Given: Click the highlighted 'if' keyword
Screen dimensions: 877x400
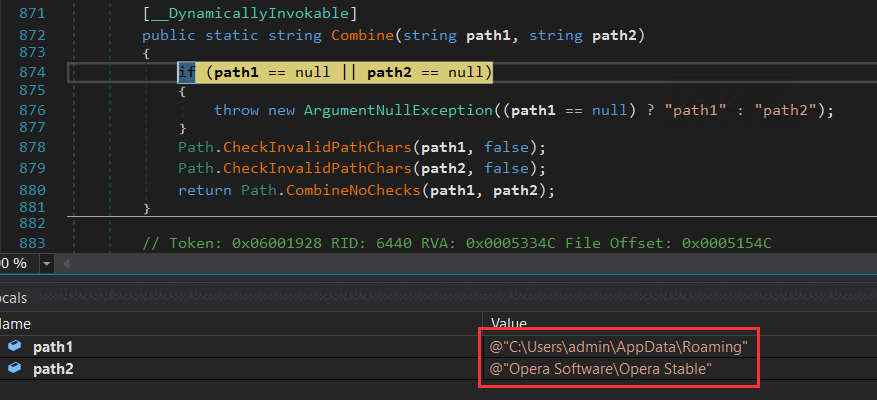Looking at the screenshot, I should 186,72.
